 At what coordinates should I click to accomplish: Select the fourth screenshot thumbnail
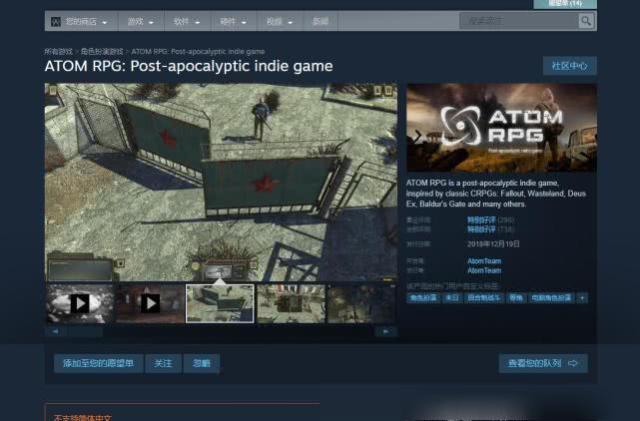click(291, 303)
